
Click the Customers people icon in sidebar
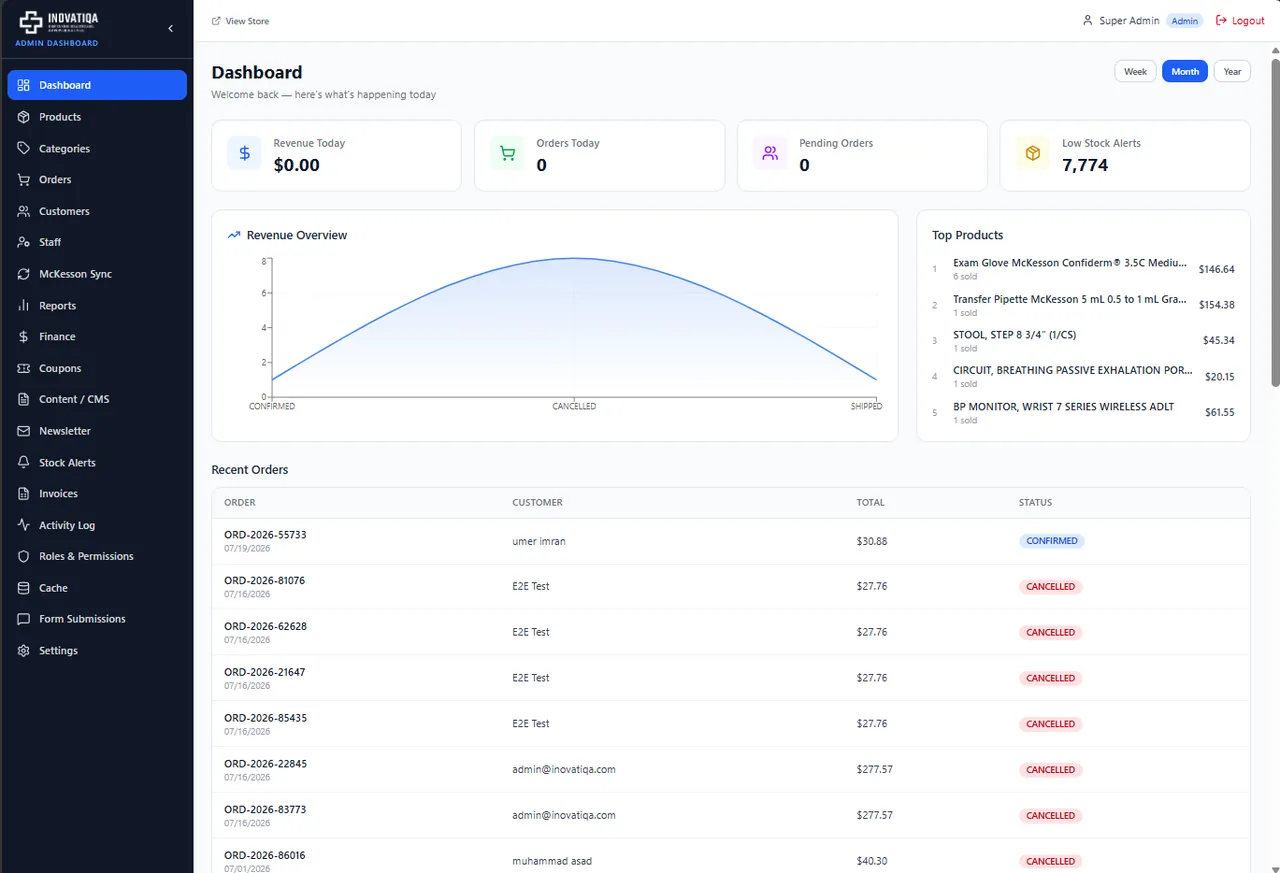click(24, 211)
